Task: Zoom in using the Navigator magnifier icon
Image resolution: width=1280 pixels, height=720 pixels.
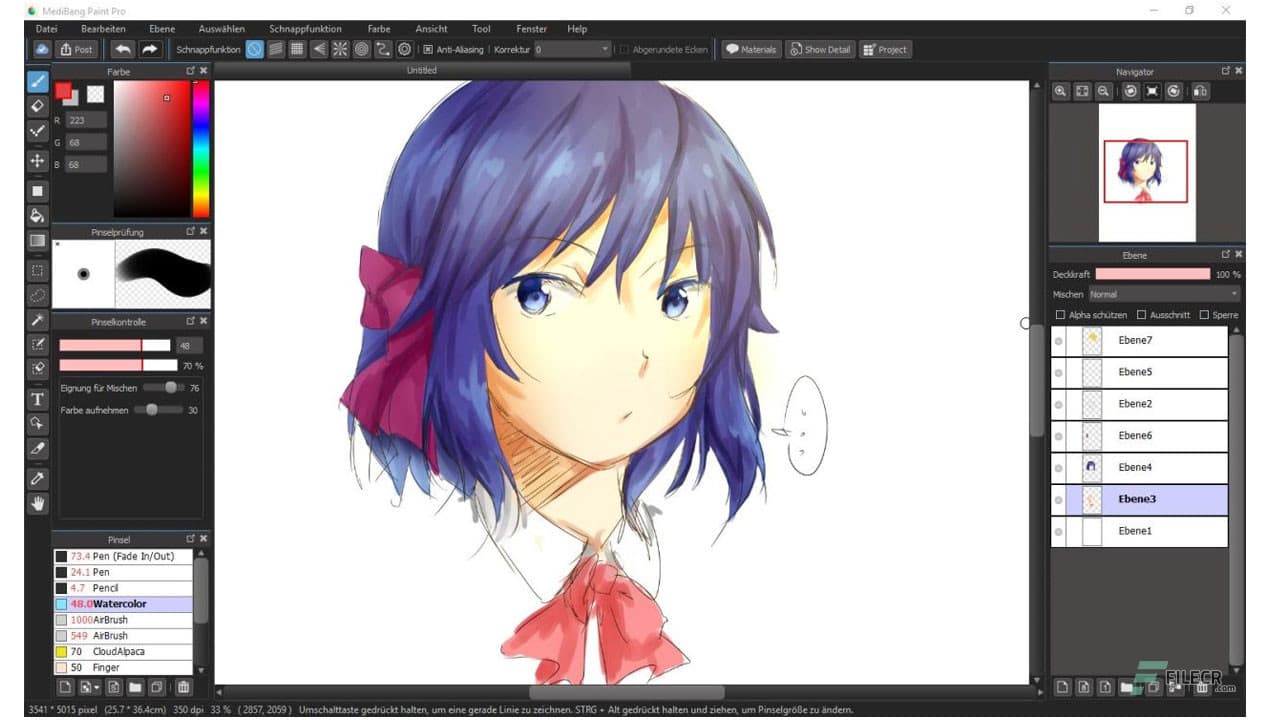Action: point(1059,91)
